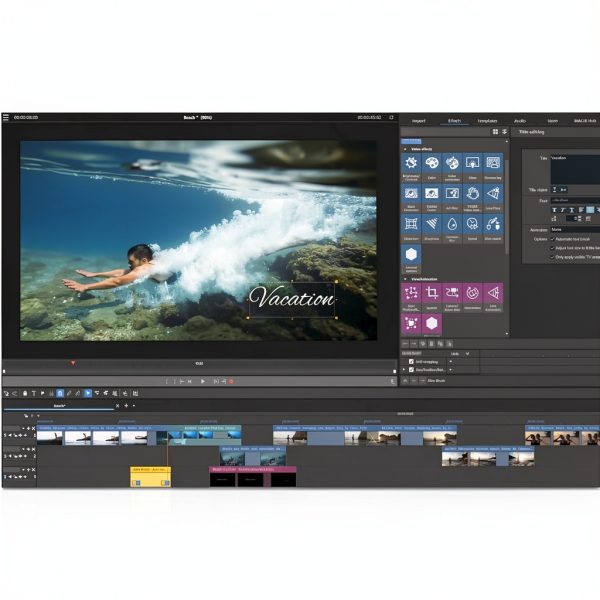Image resolution: width=600 pixels, height=600 pixels.
Task: Toggle the Size/Position/Rotation keyframe checkbox
Action: click(411, 370)
